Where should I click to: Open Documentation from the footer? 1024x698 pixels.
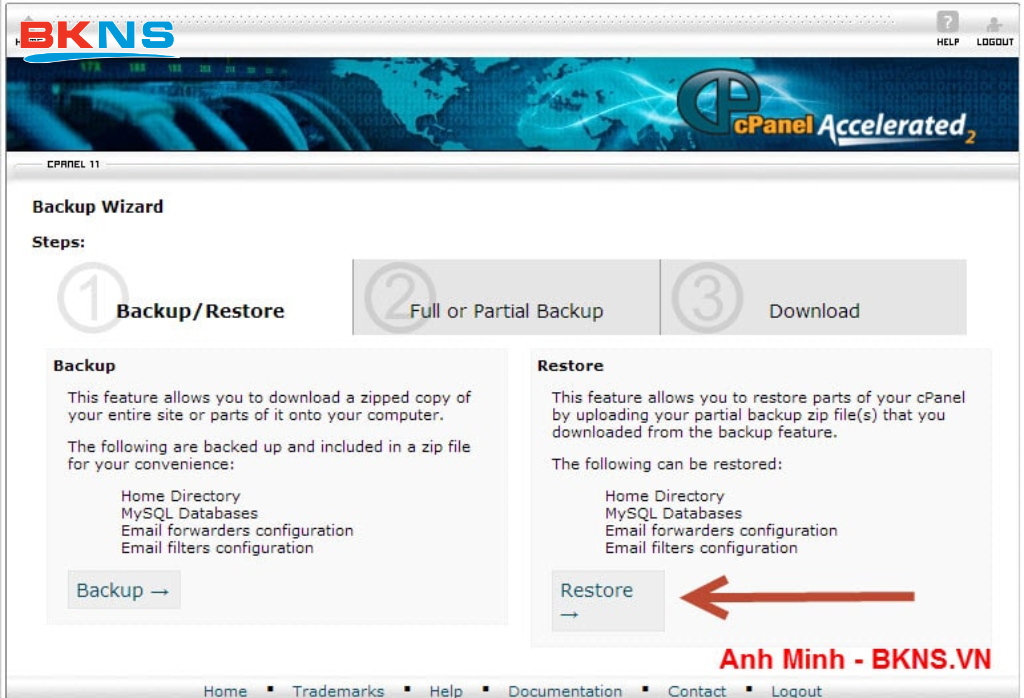(565, 690)
